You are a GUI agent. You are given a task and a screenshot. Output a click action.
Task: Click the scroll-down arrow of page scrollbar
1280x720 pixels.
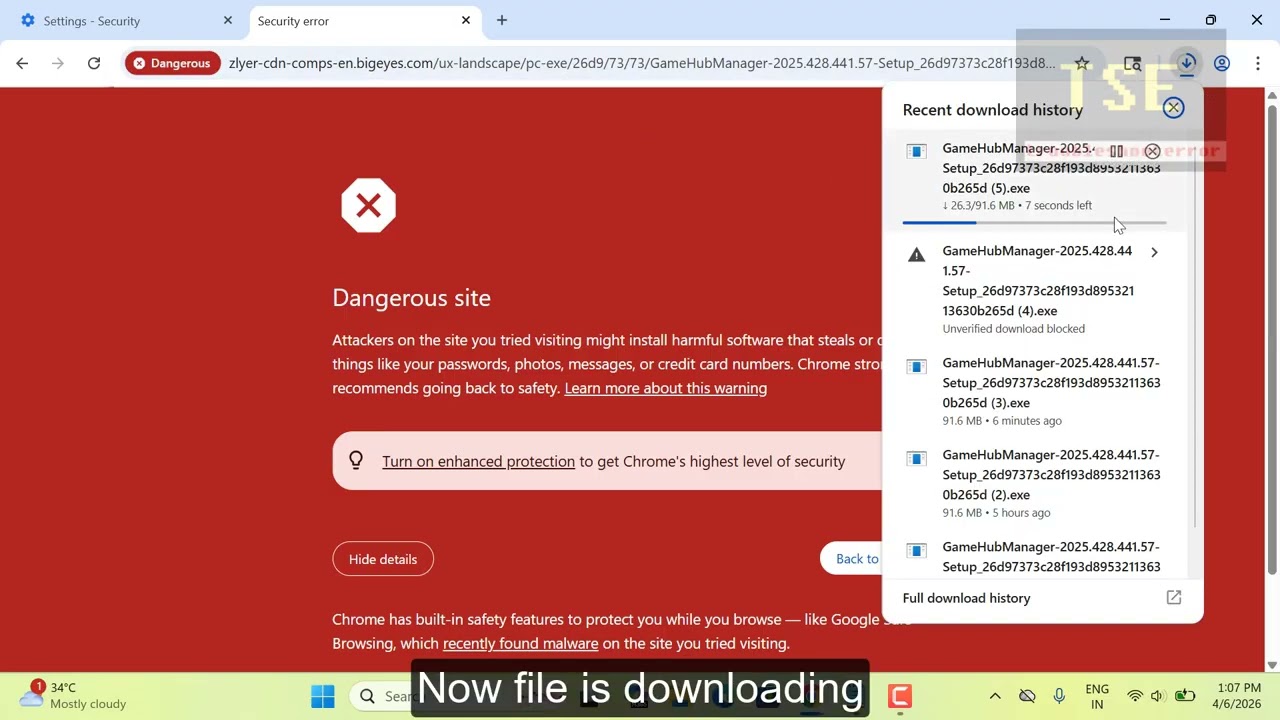(x=1272, y=665)
